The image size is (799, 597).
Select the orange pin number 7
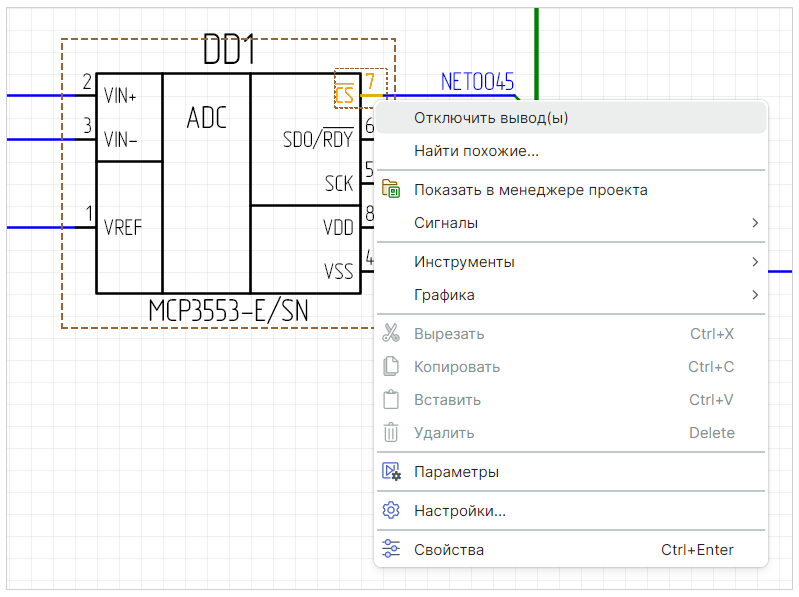(x=370, y=82)
